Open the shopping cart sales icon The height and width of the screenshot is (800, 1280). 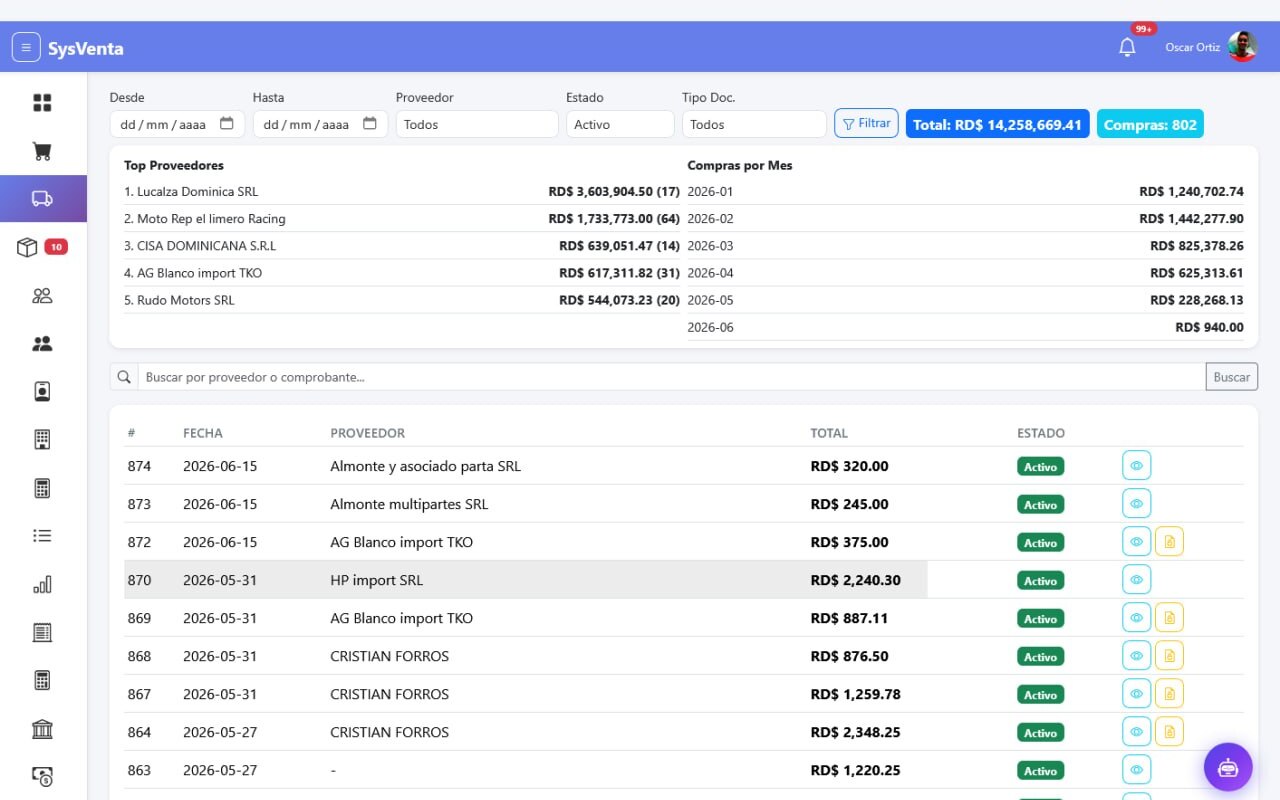pyautogui.click(x=42, y=151)
